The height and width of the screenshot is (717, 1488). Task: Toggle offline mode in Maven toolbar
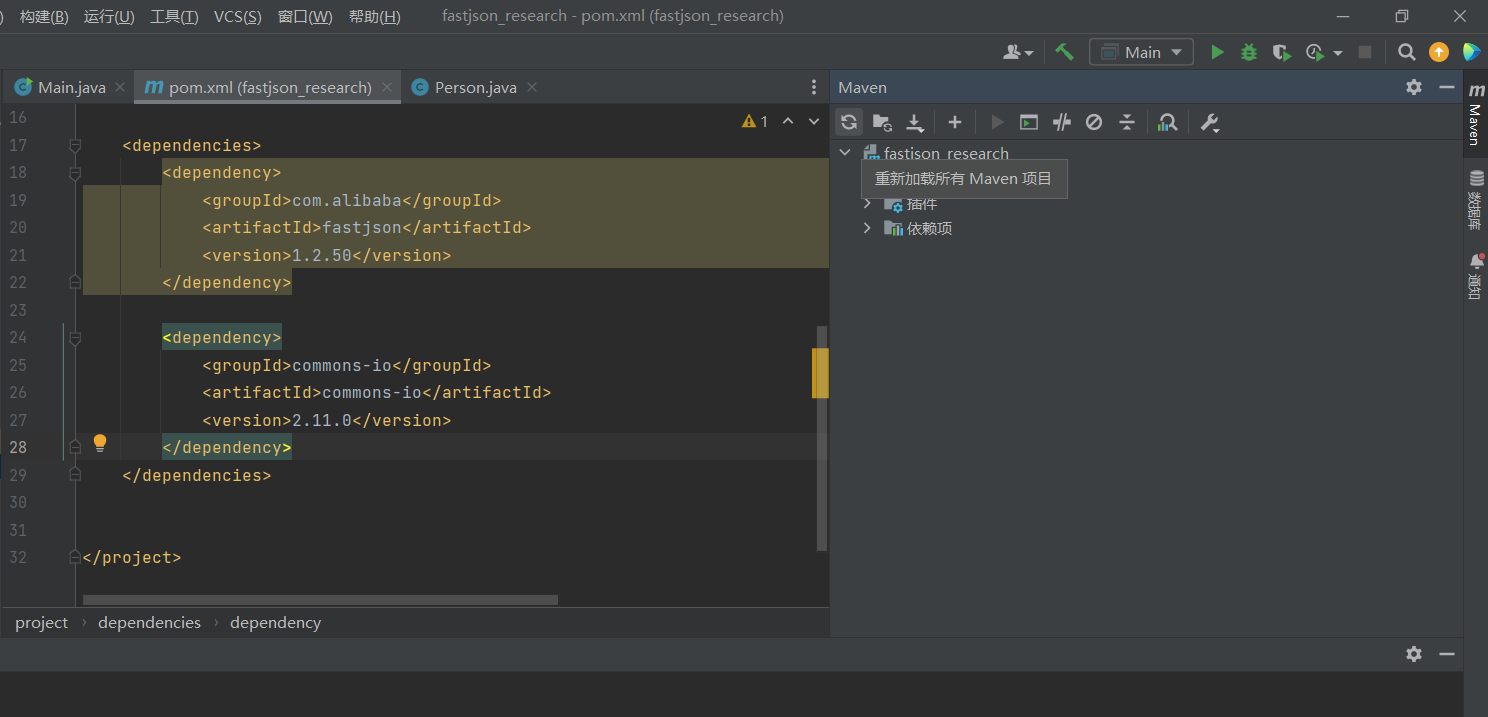tap(1093, 122)
